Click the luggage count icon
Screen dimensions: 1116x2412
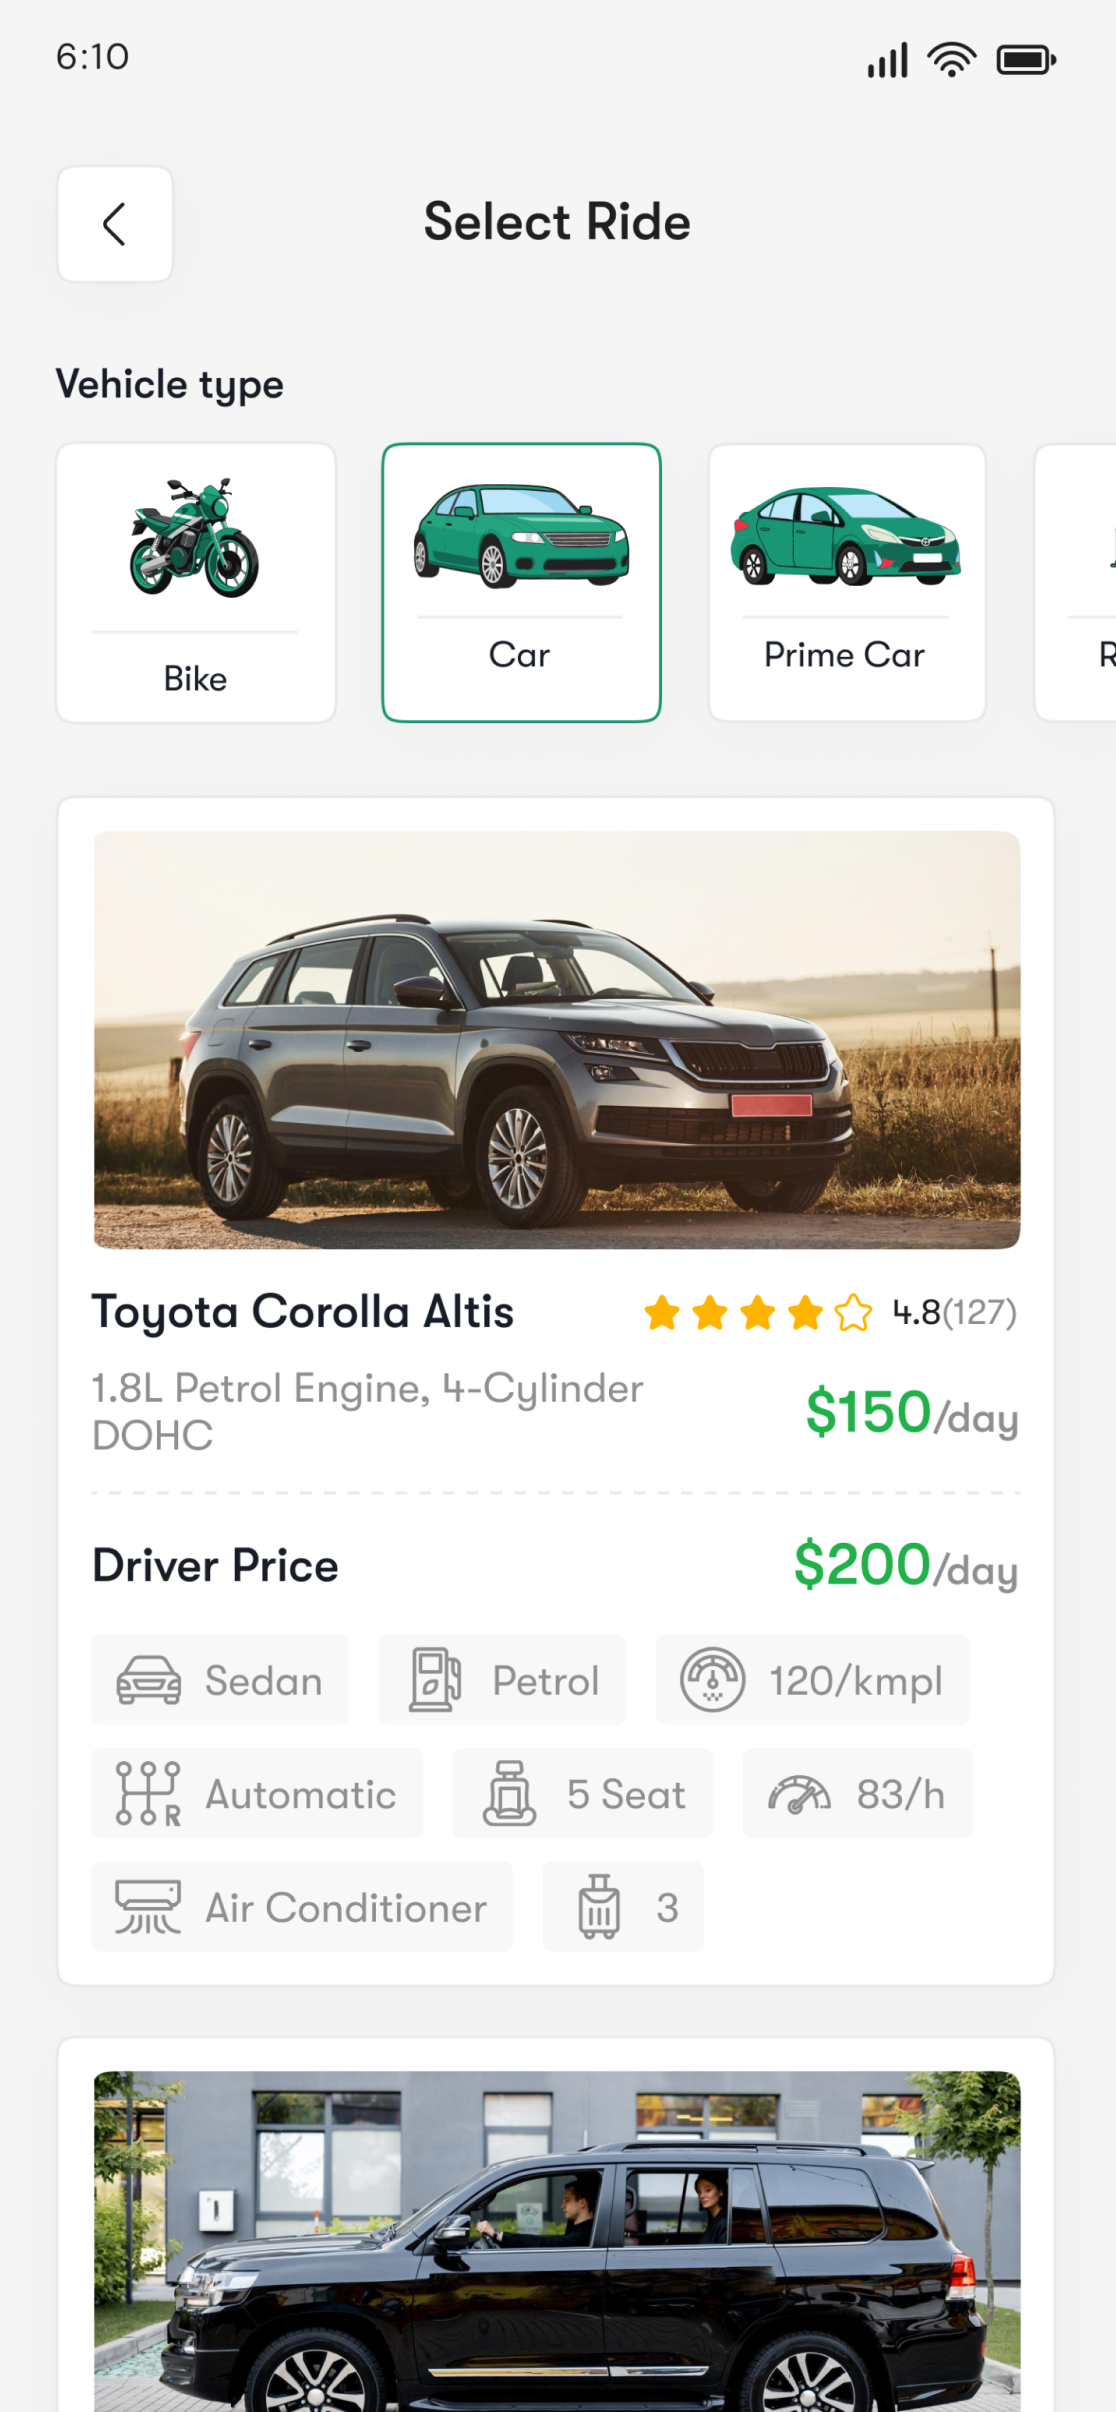(x=599, y=1907)
